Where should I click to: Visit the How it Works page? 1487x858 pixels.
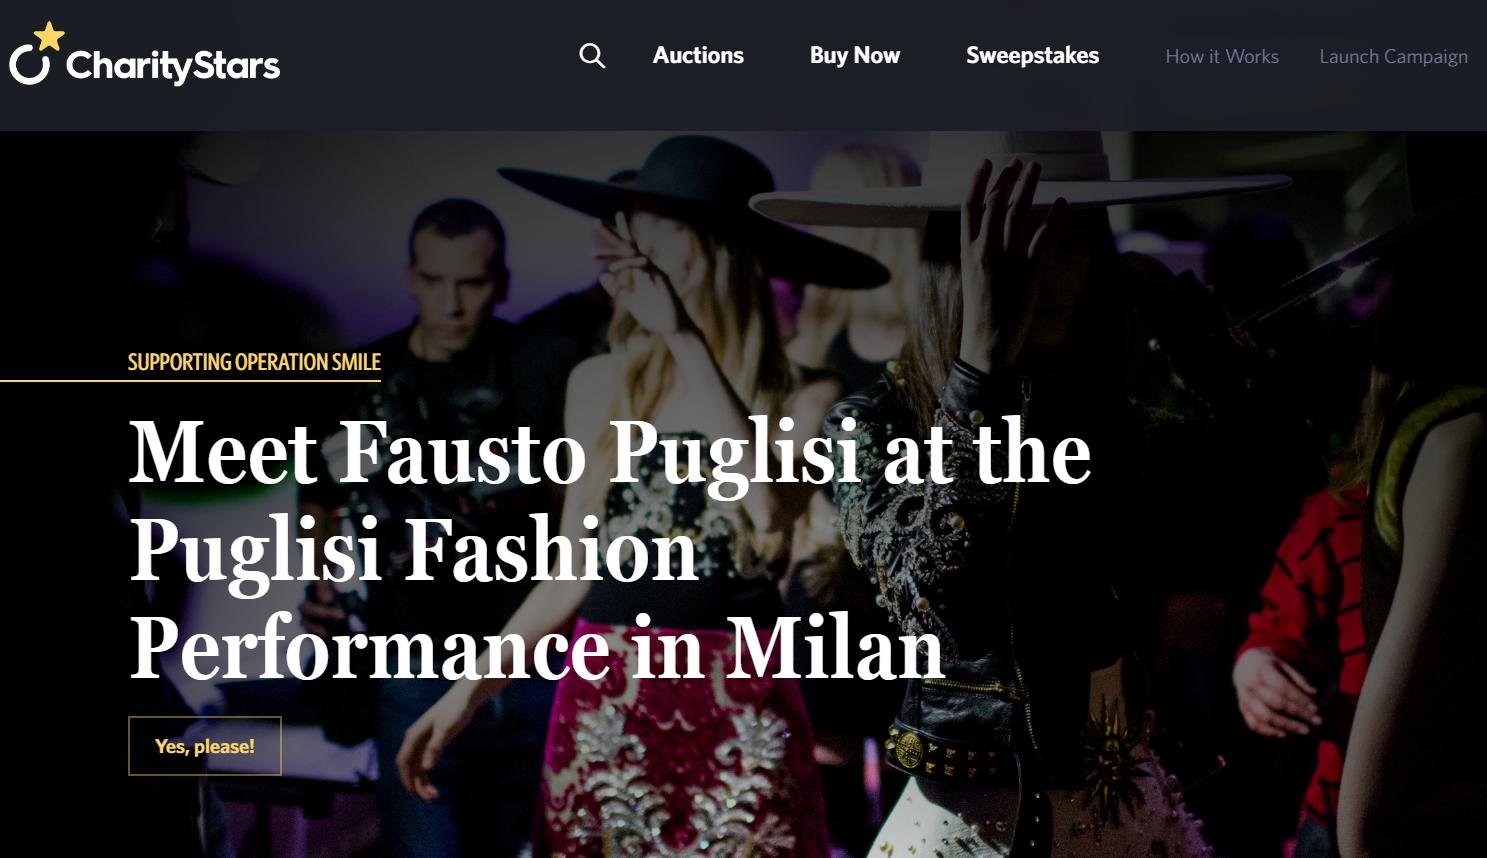(x=1222, y=57)
